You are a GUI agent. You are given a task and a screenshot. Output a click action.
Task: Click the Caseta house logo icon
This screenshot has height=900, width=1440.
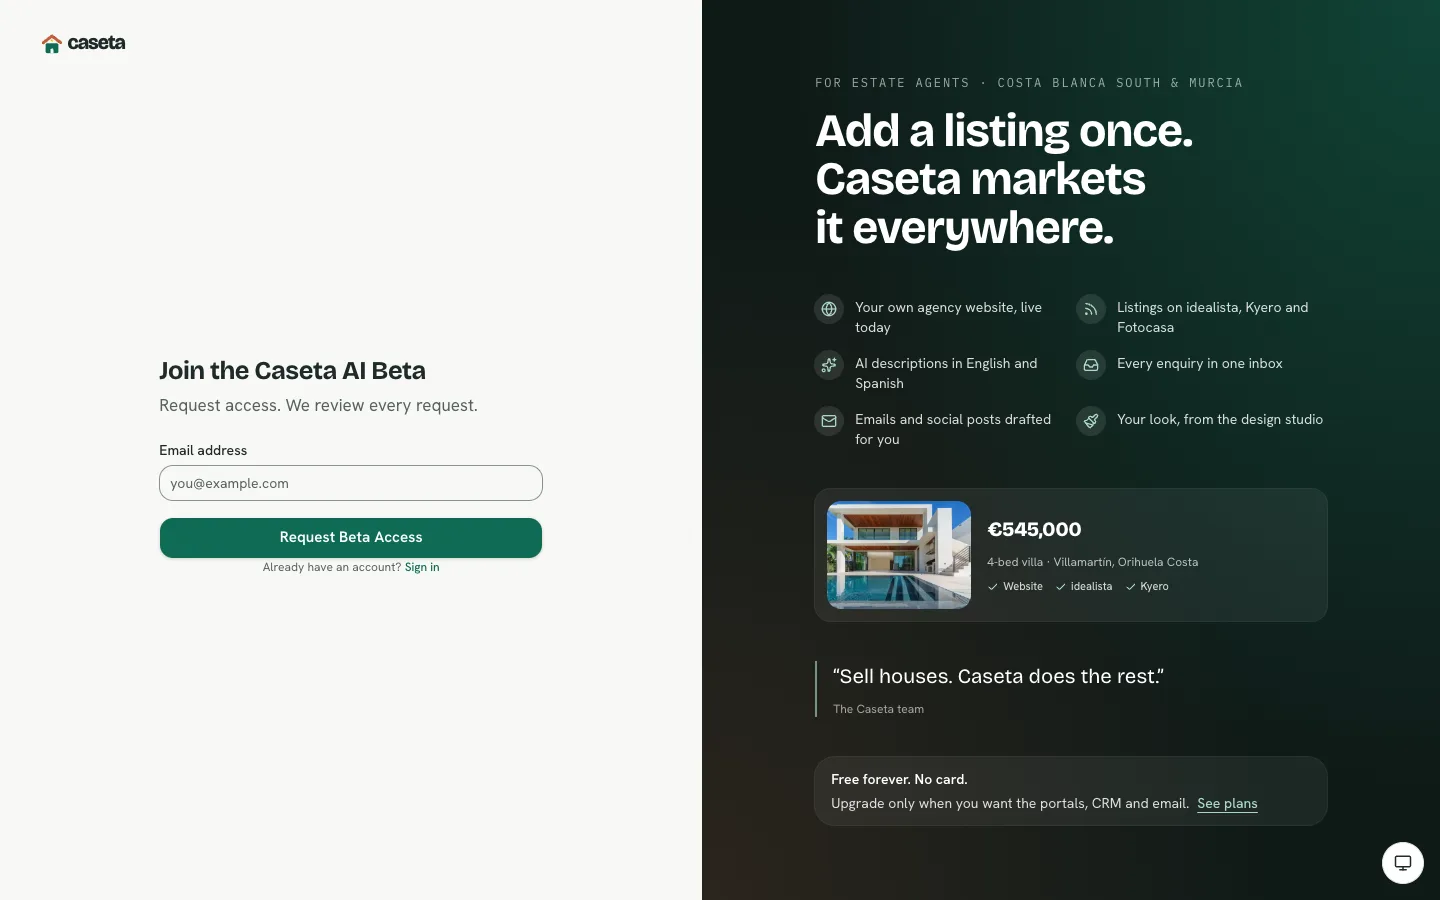[x=52, y=43]
